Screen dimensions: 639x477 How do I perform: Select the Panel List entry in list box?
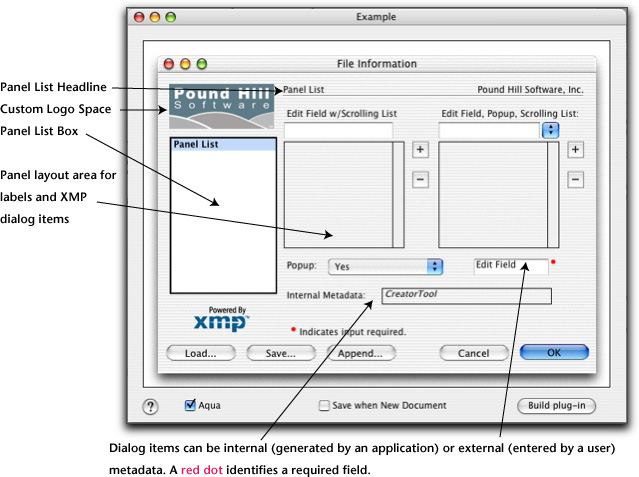(220, 145)
